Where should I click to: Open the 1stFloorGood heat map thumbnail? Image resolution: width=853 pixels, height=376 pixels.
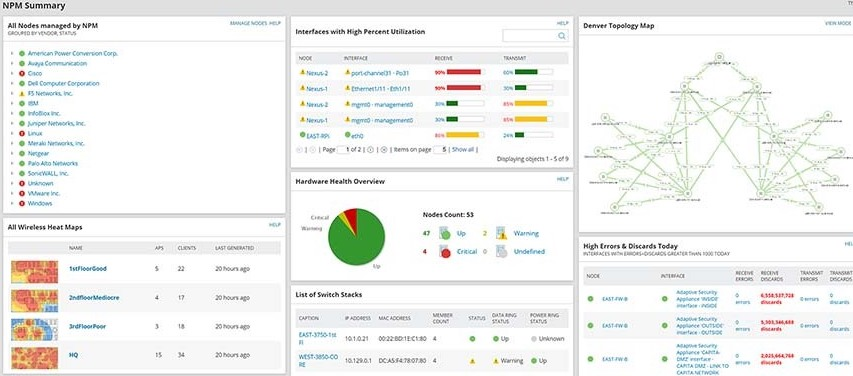click(x=34, y=272)
